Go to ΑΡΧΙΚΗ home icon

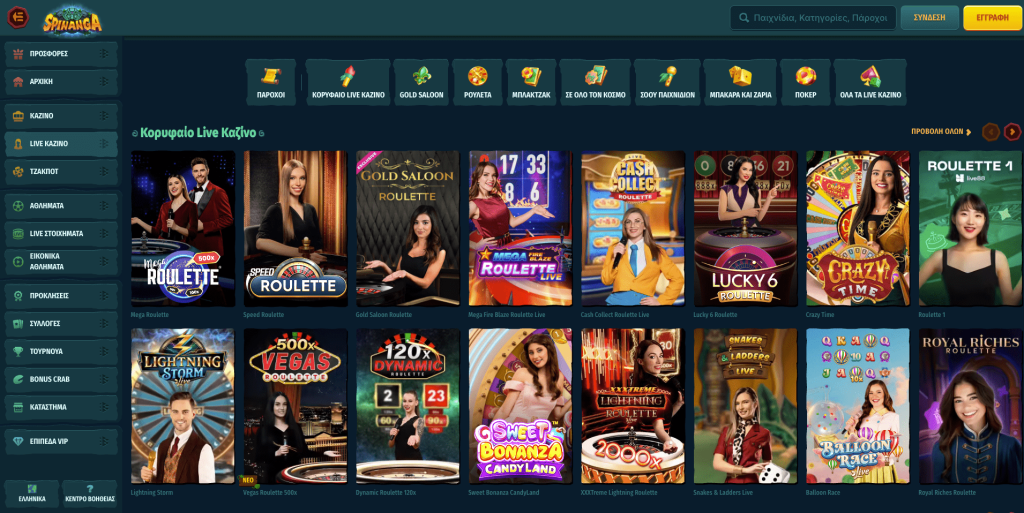click(x=18, y=82)
